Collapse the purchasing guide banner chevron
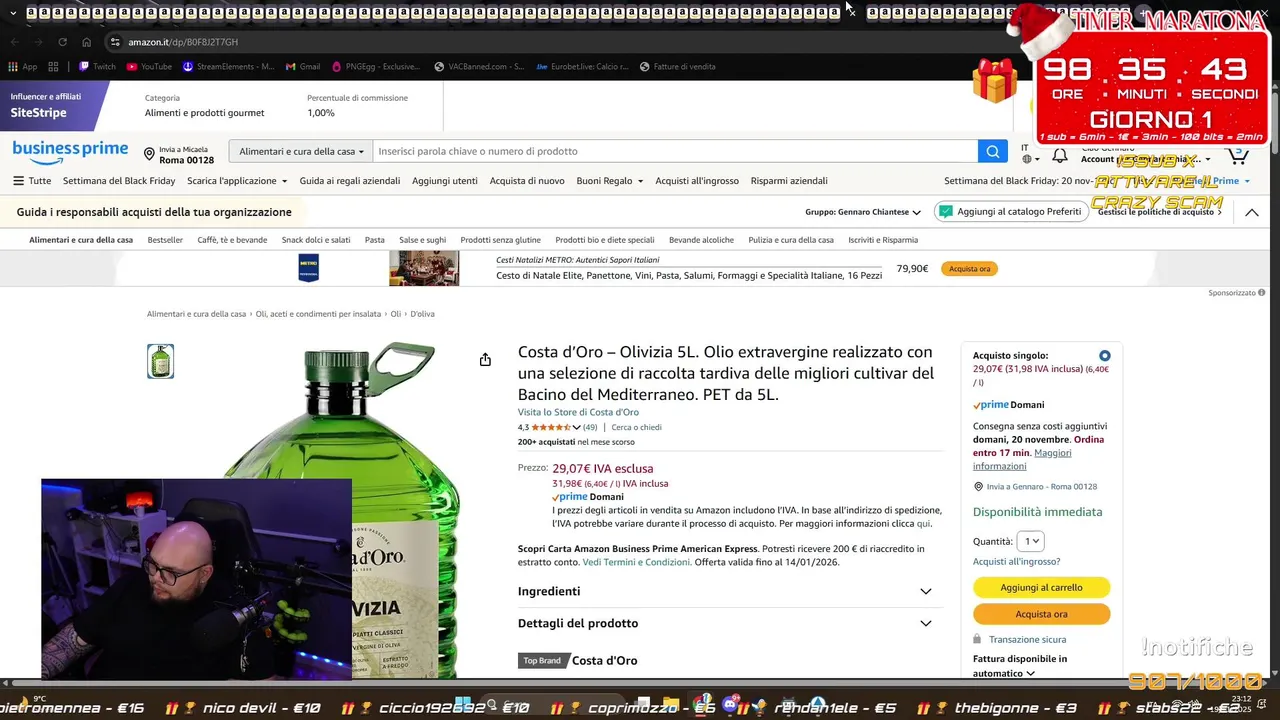Screen dimensions: 1280x720 pos(1252,212)
